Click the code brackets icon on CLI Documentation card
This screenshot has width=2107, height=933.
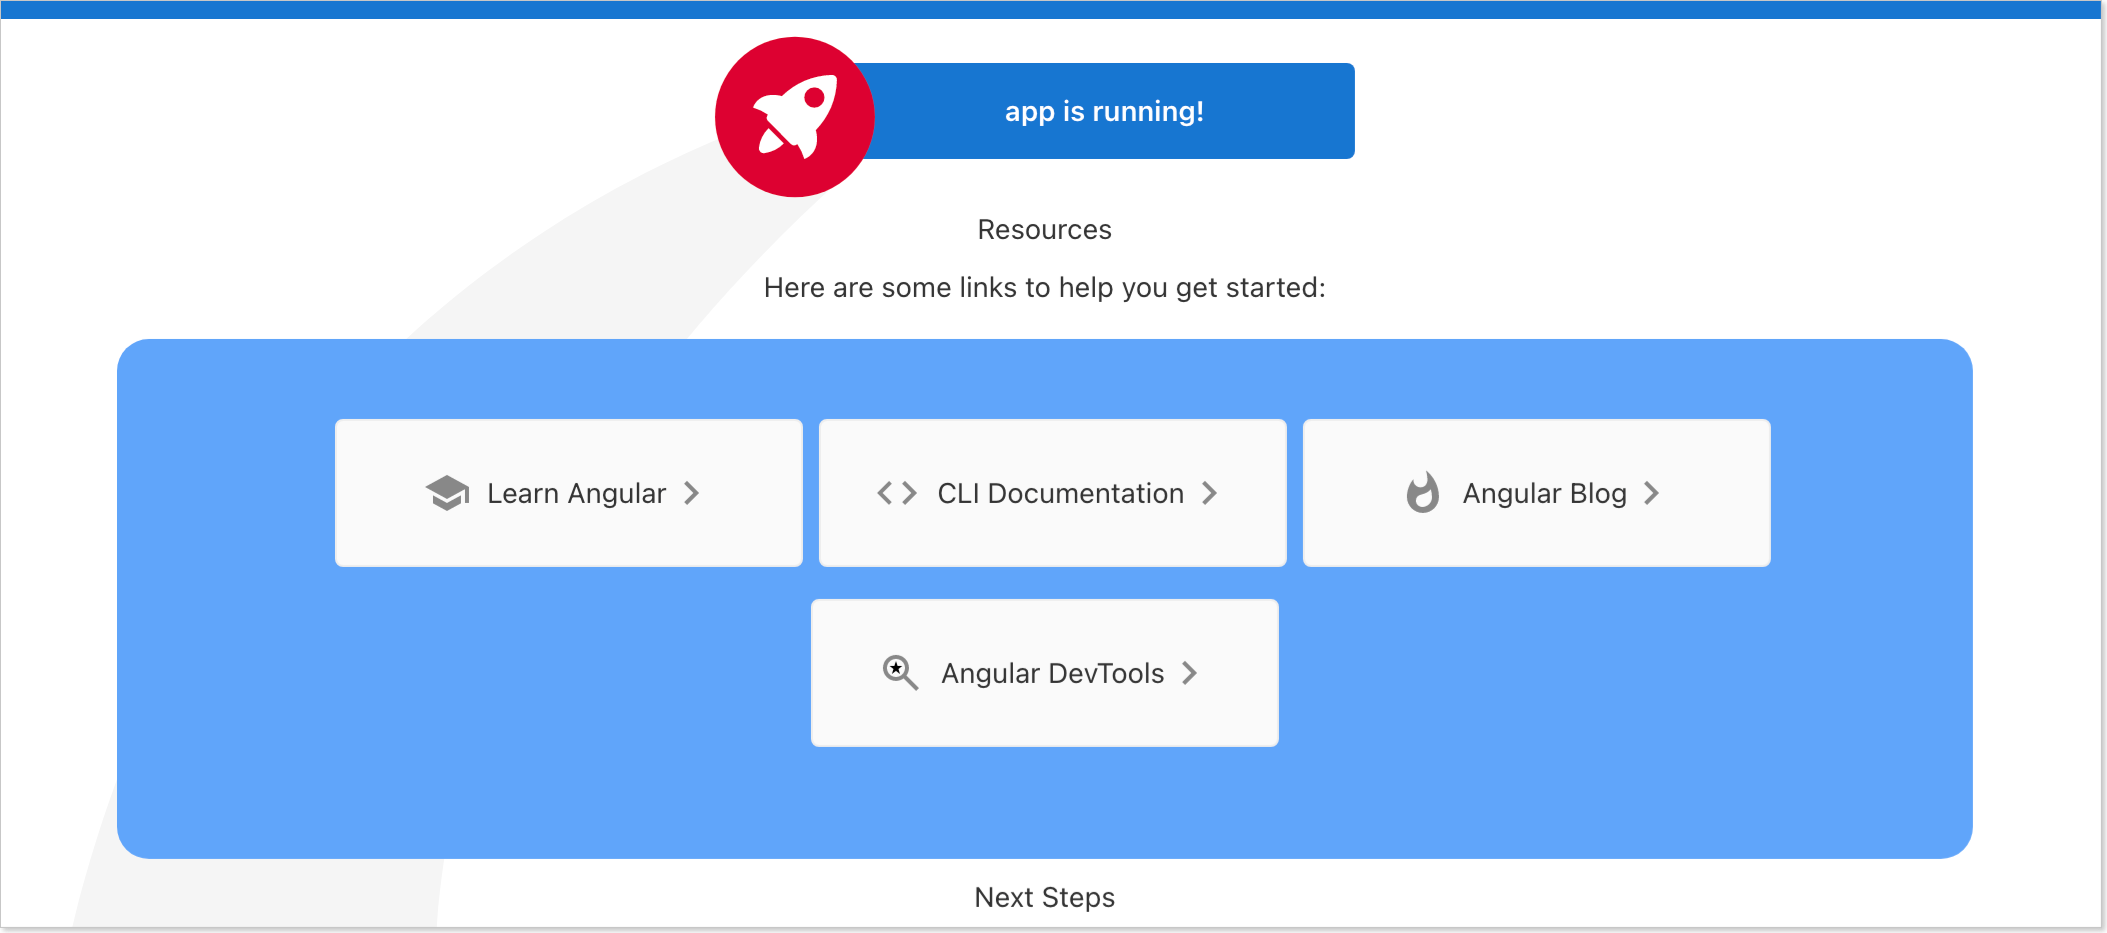click(895, 492)
